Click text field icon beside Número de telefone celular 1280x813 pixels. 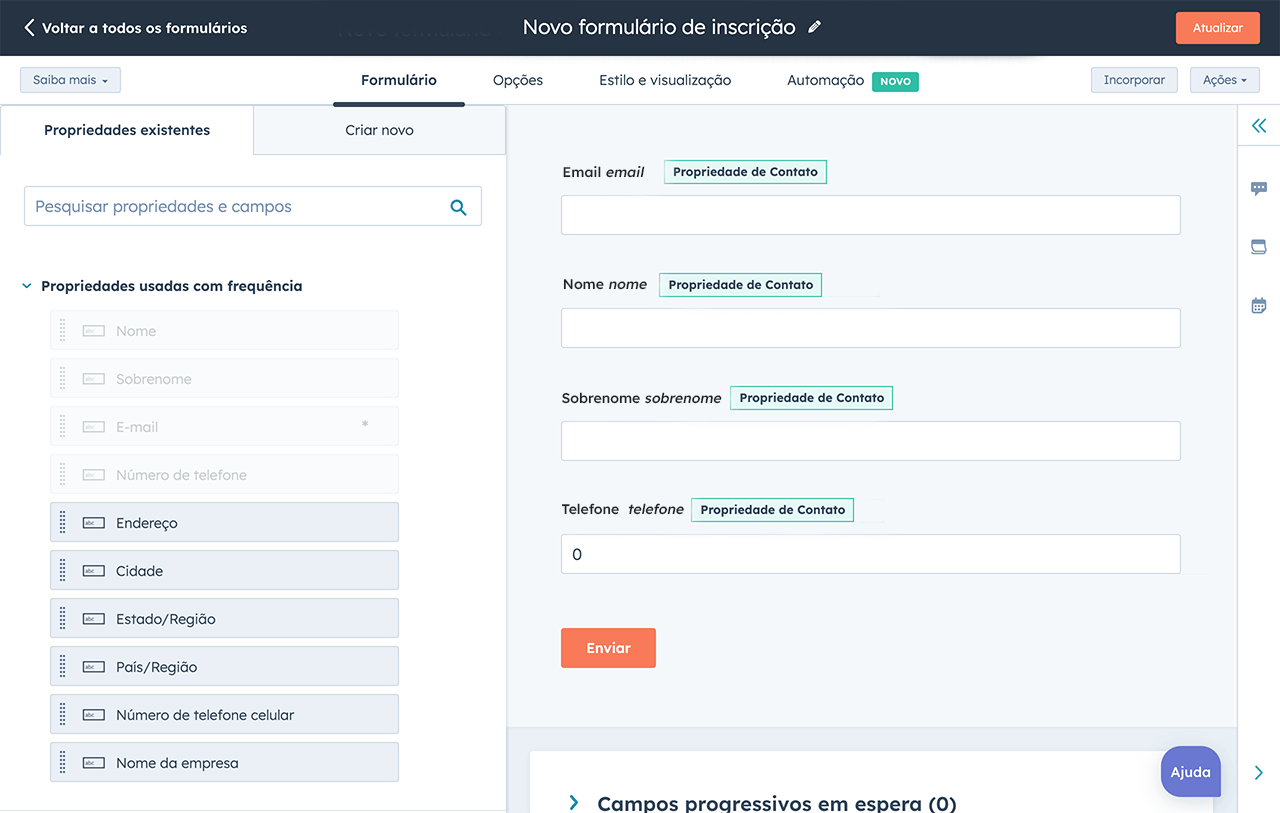[93, 715]
